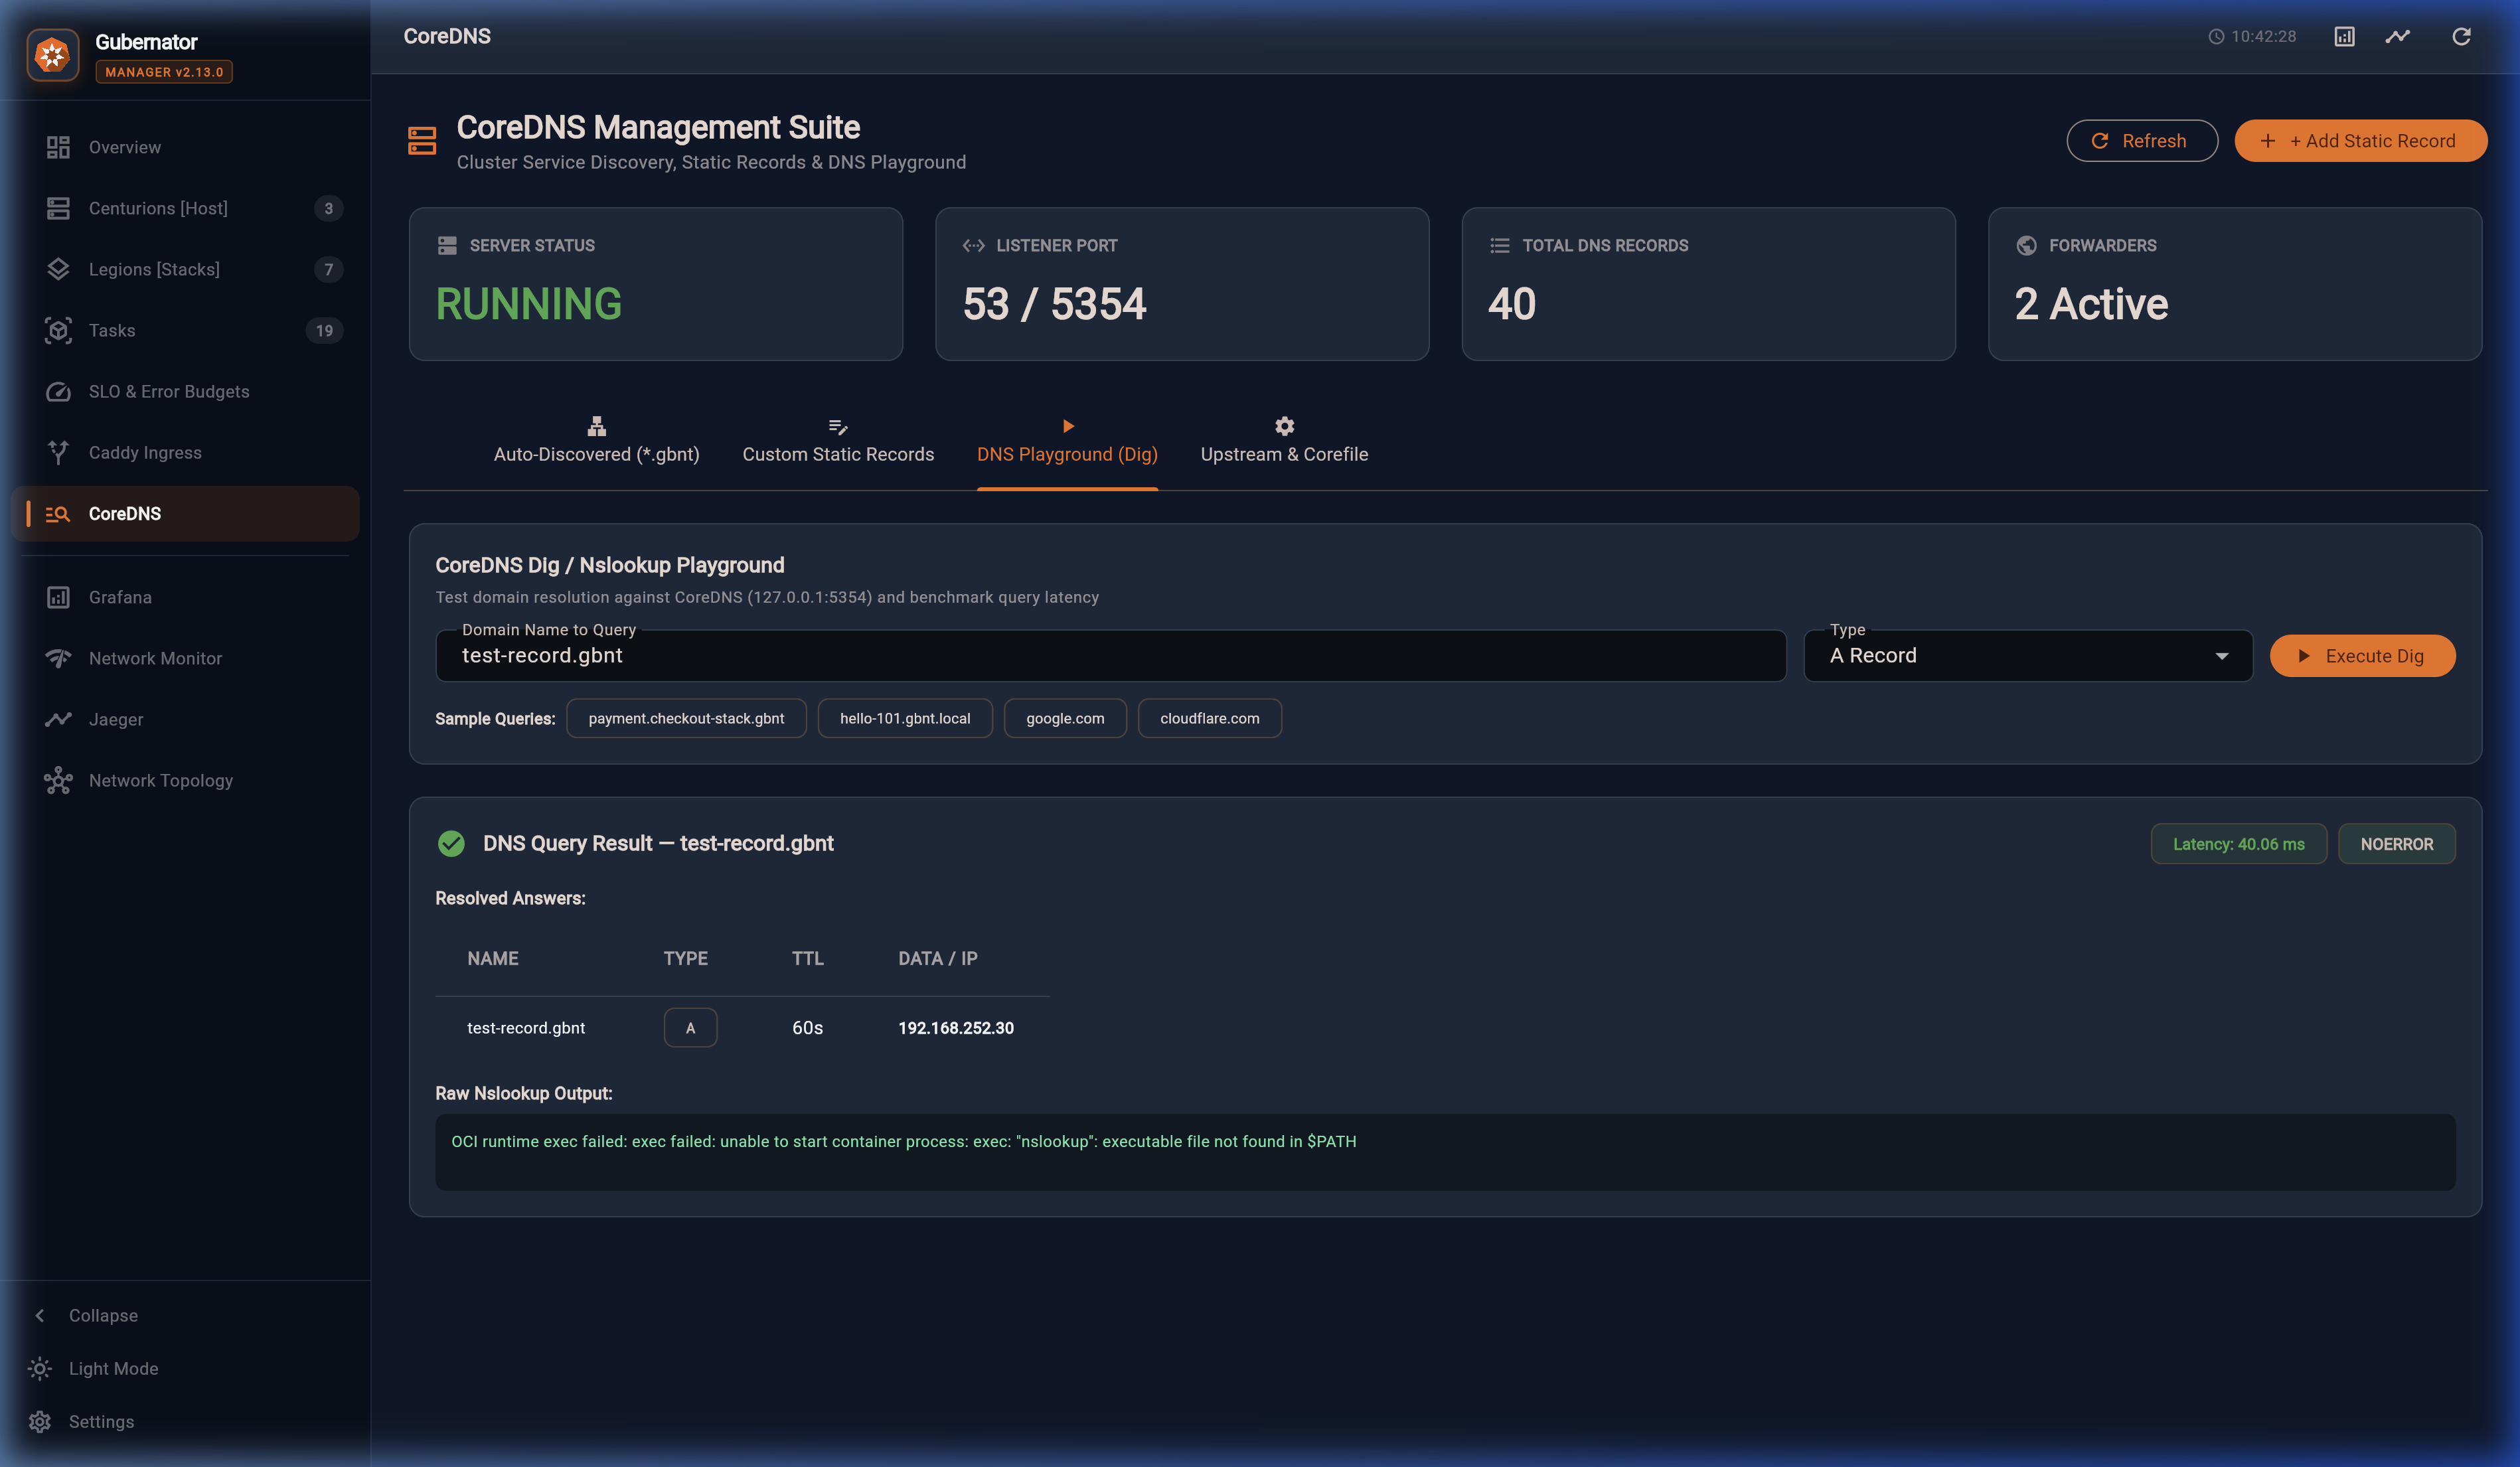2520x1467 pixels.
Task: Click the Gubernator logo icon
Action: click(x=52, y=54)
